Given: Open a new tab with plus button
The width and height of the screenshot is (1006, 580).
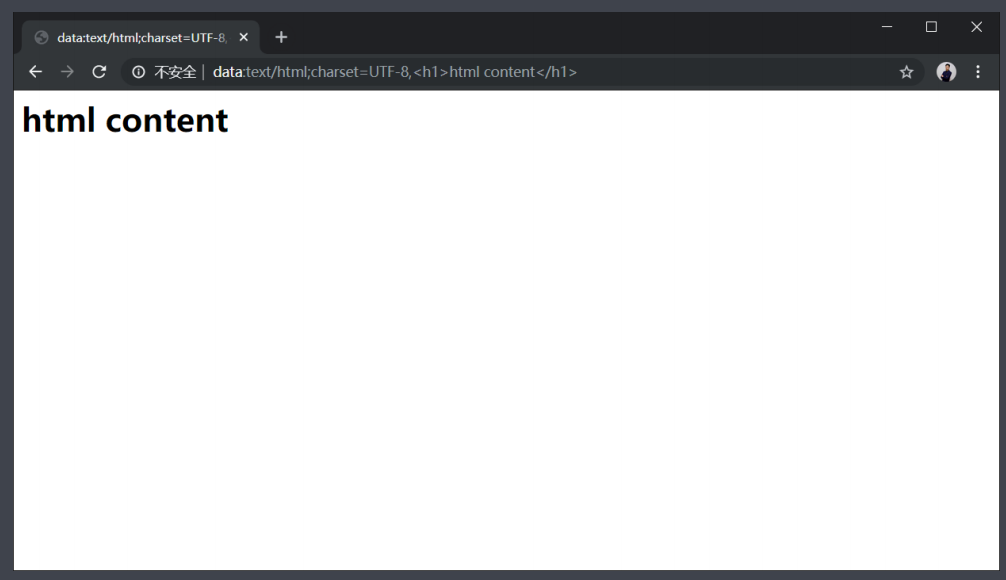Looking at the screenshot, I should point(281,37).
